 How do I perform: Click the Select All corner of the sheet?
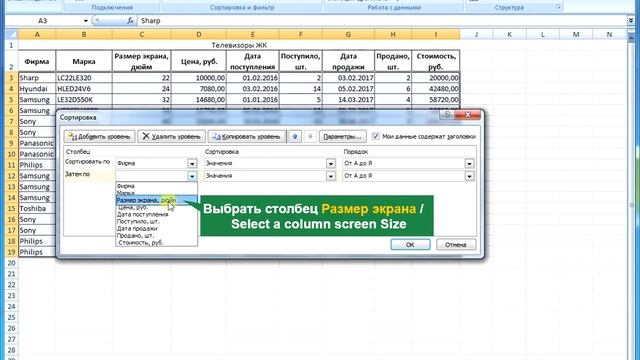(x=11, y=35)
